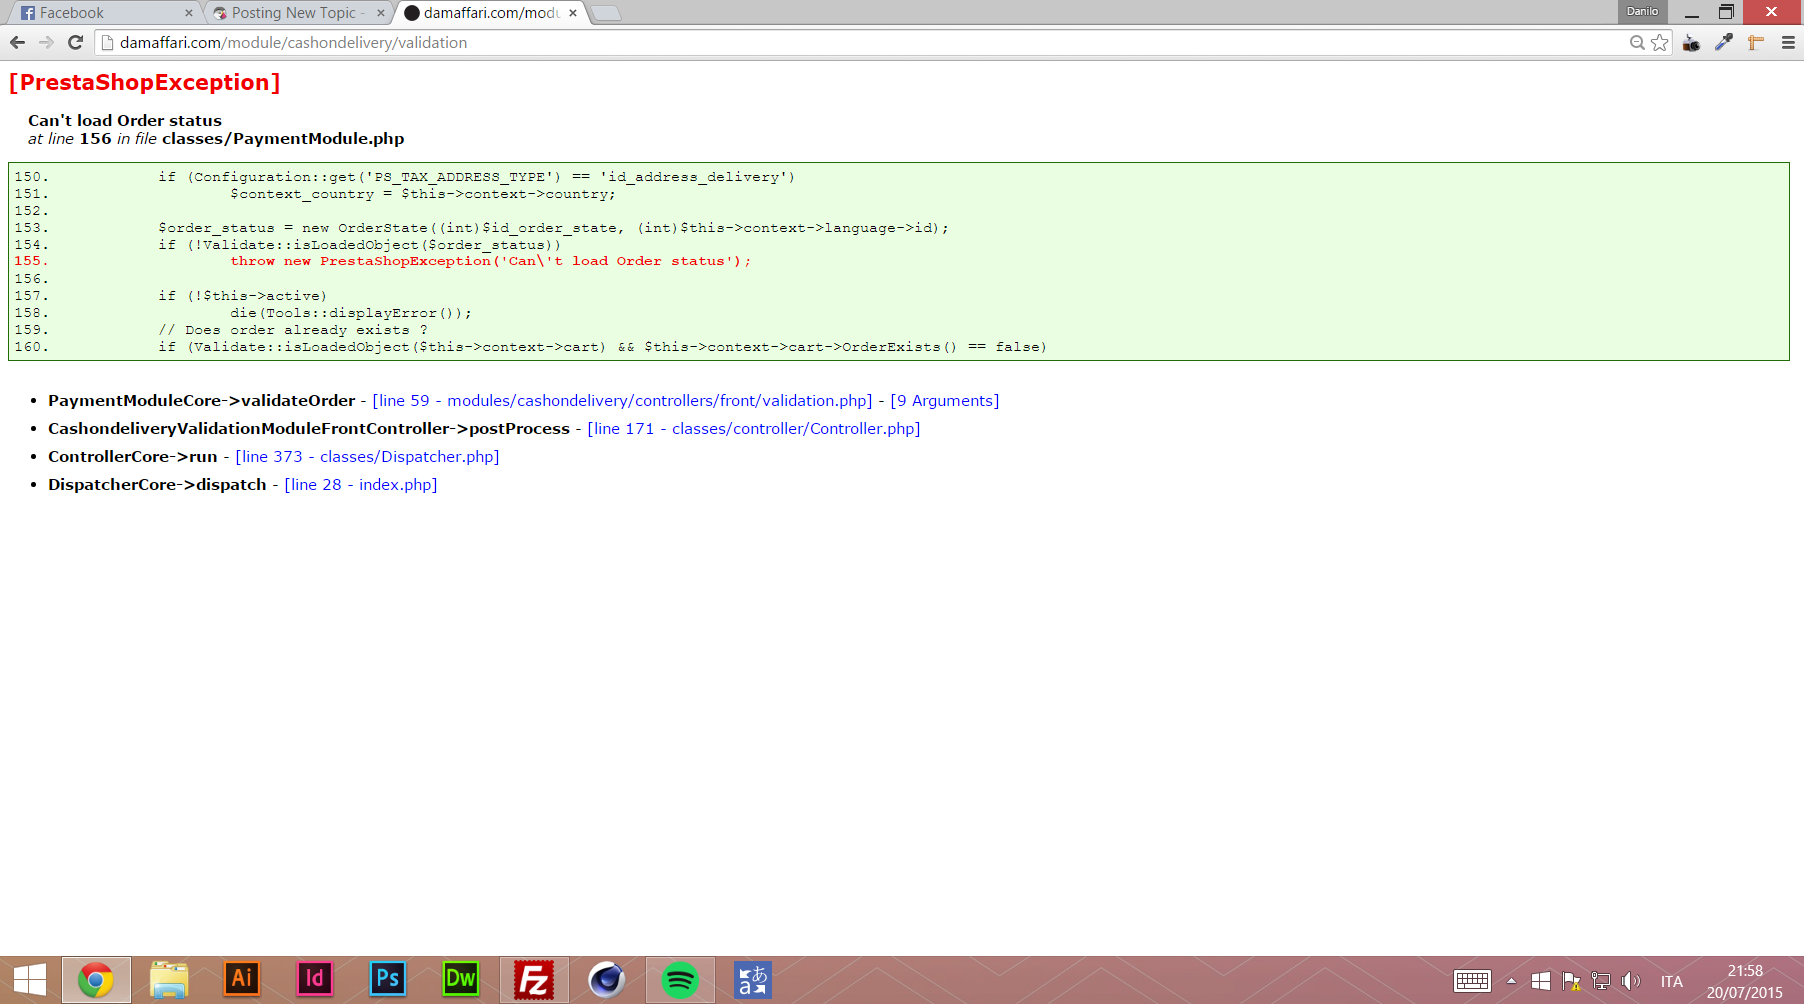The height and width of the screenshot is (1004, 1804).
Task: Click the address bar URL field
Action: tap(860, 43)
